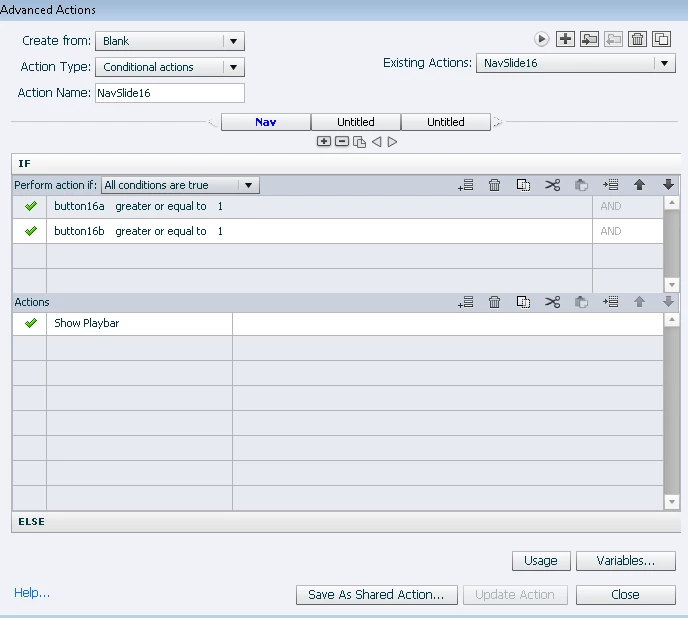
Task: Add condition row icon in IF toolbar
Action: point(466,185)
